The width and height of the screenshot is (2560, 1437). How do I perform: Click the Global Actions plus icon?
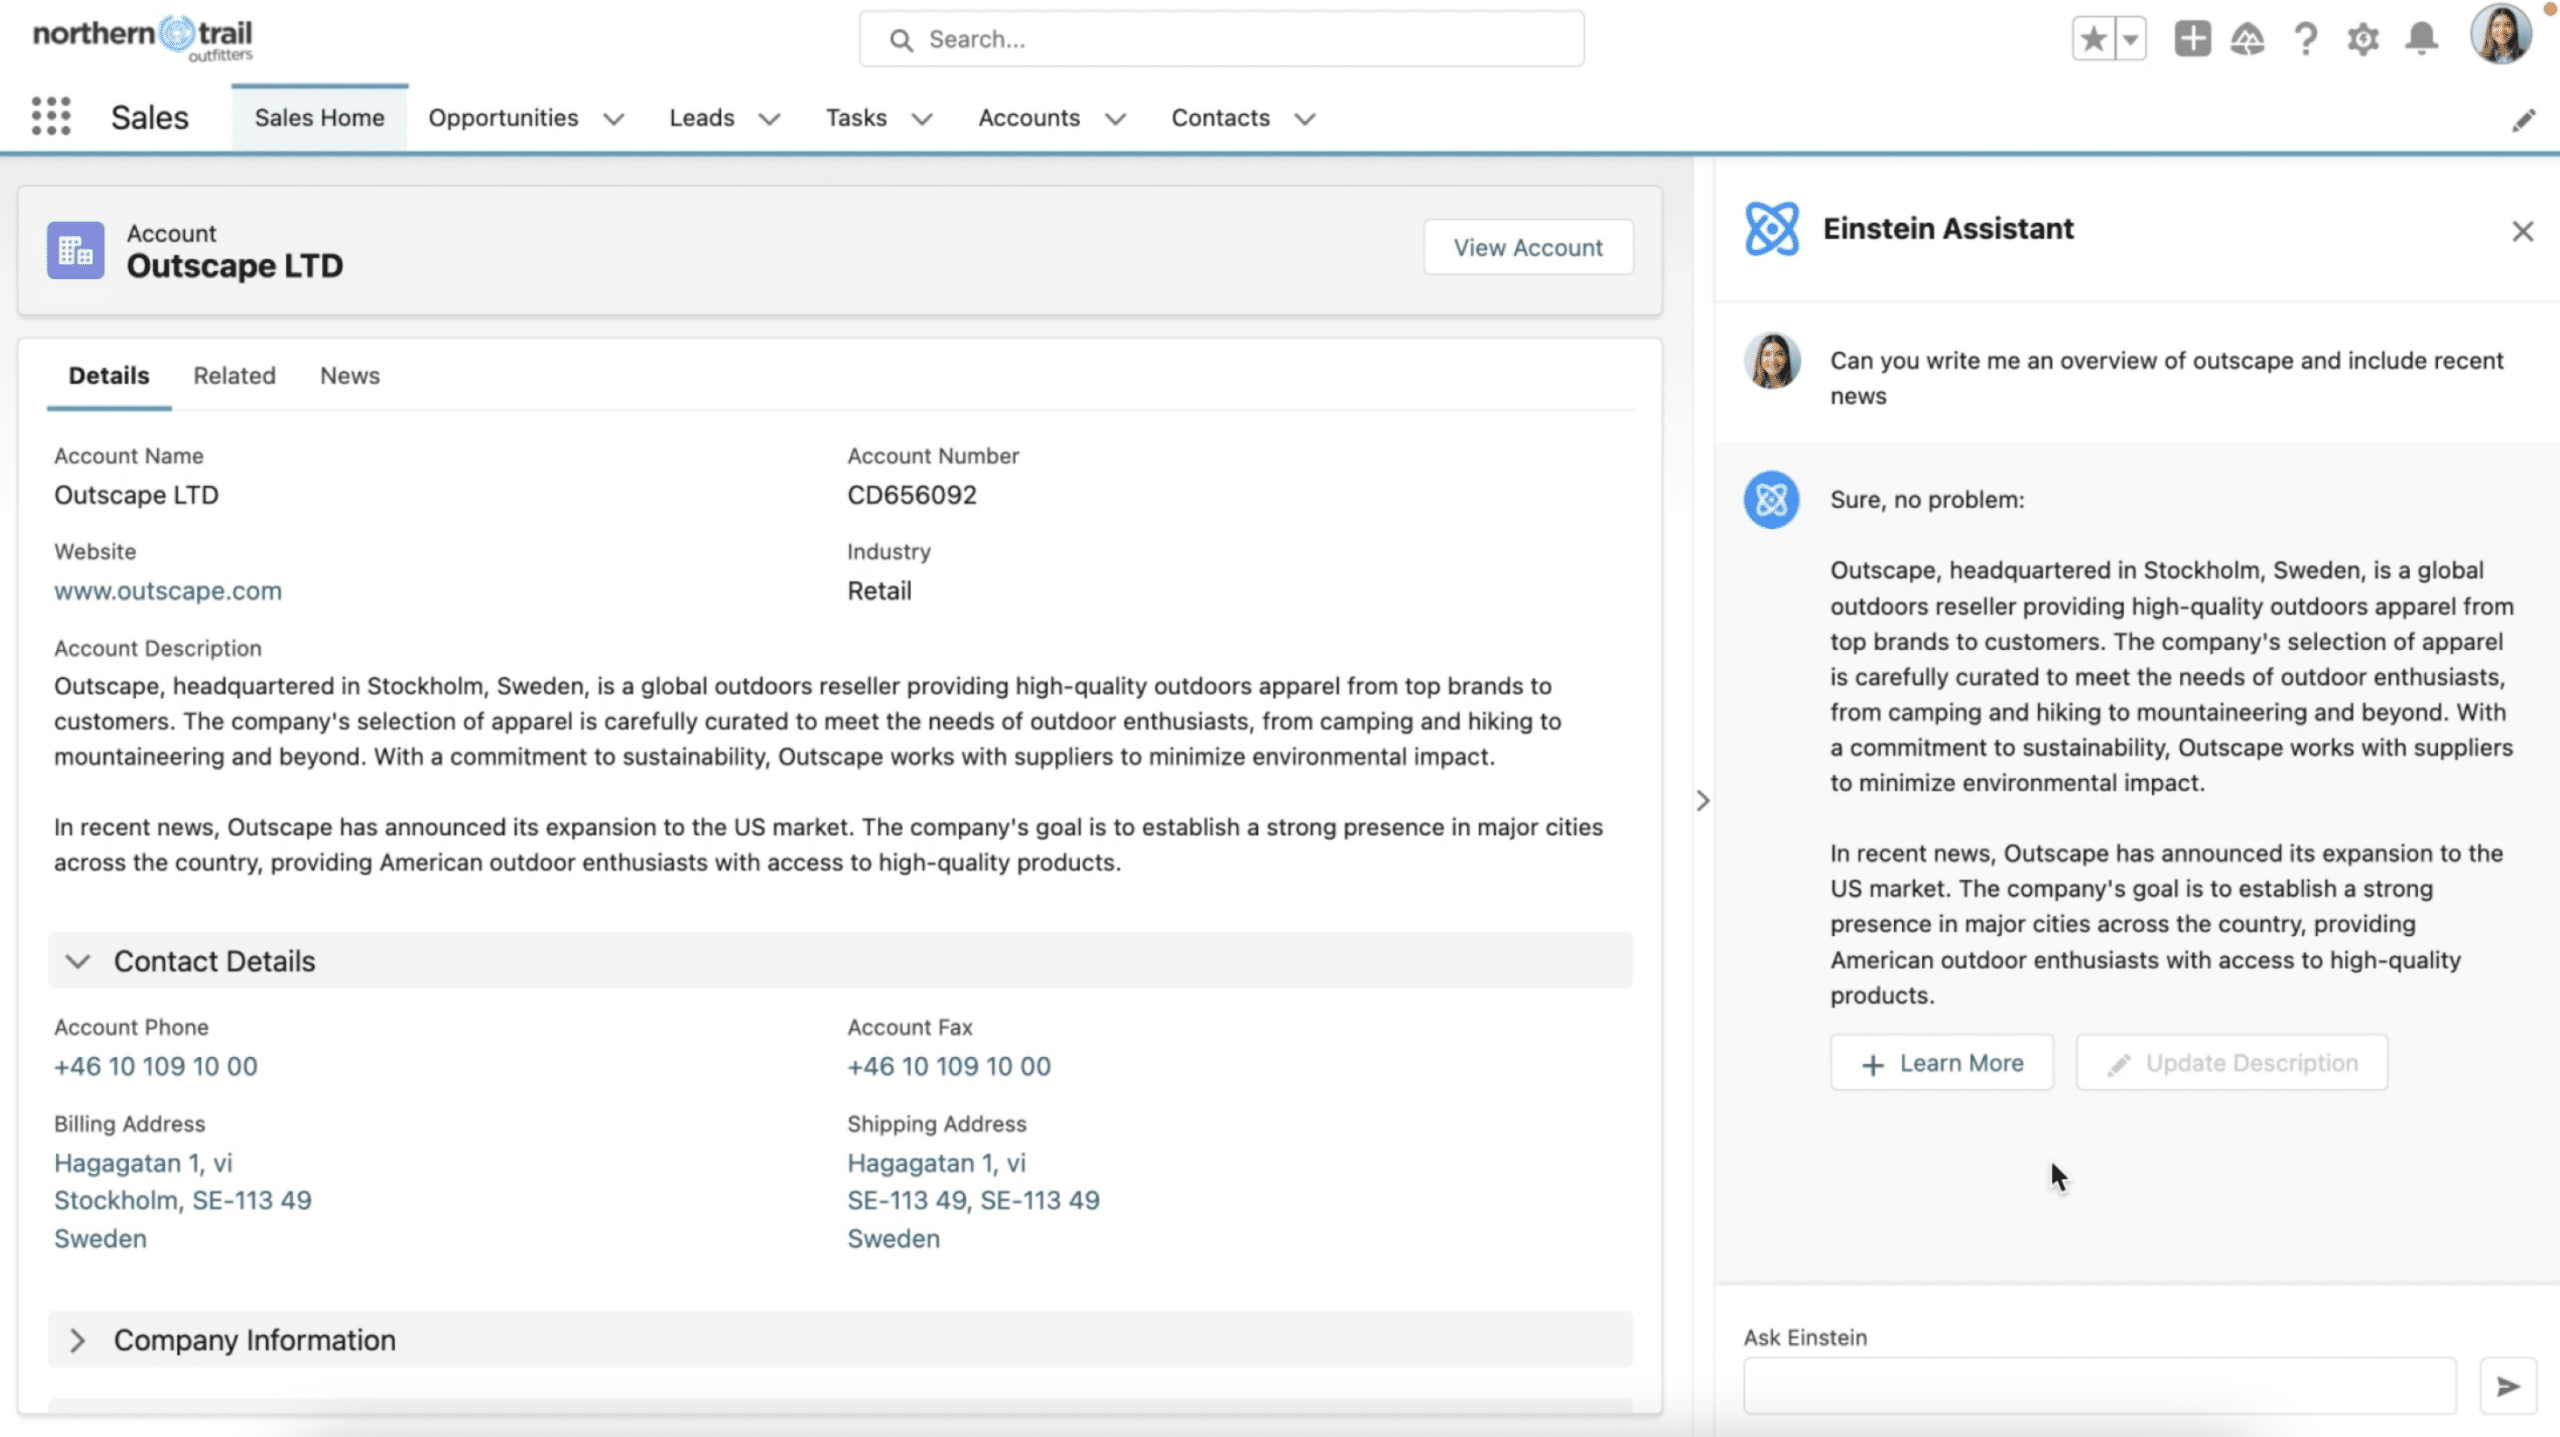[2192, 39]
